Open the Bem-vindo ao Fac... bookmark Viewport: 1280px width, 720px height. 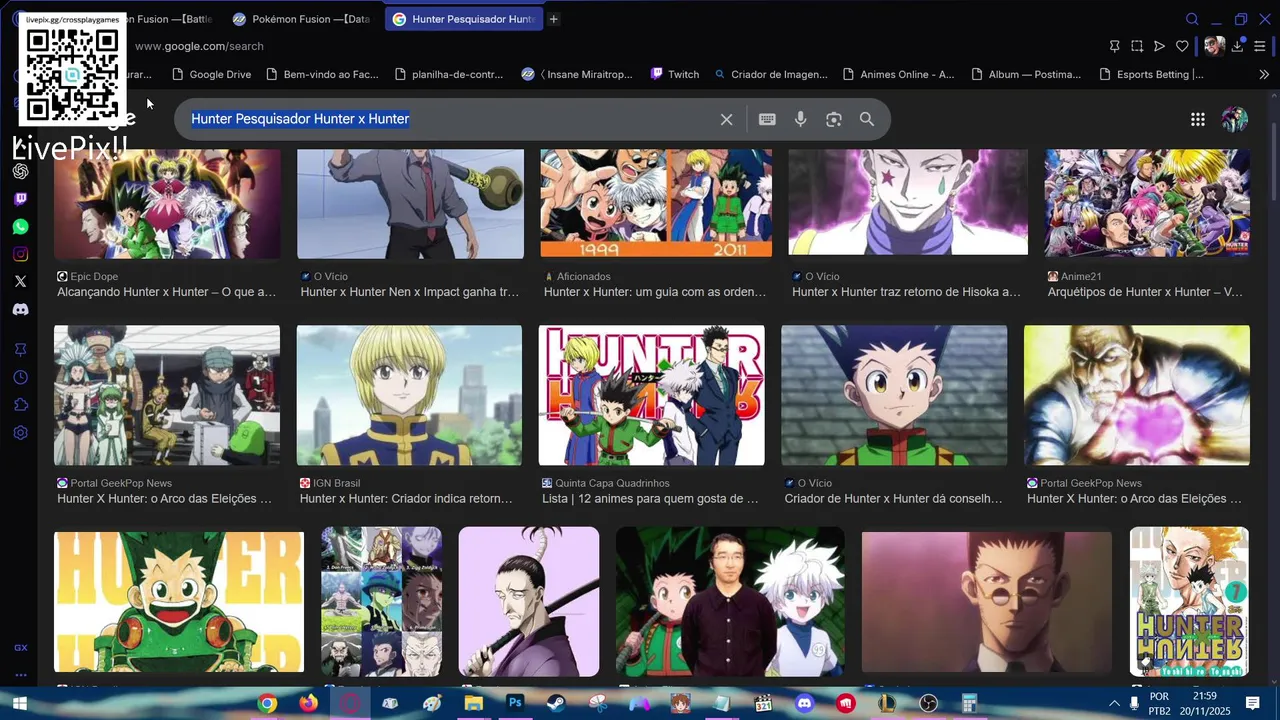321,74
